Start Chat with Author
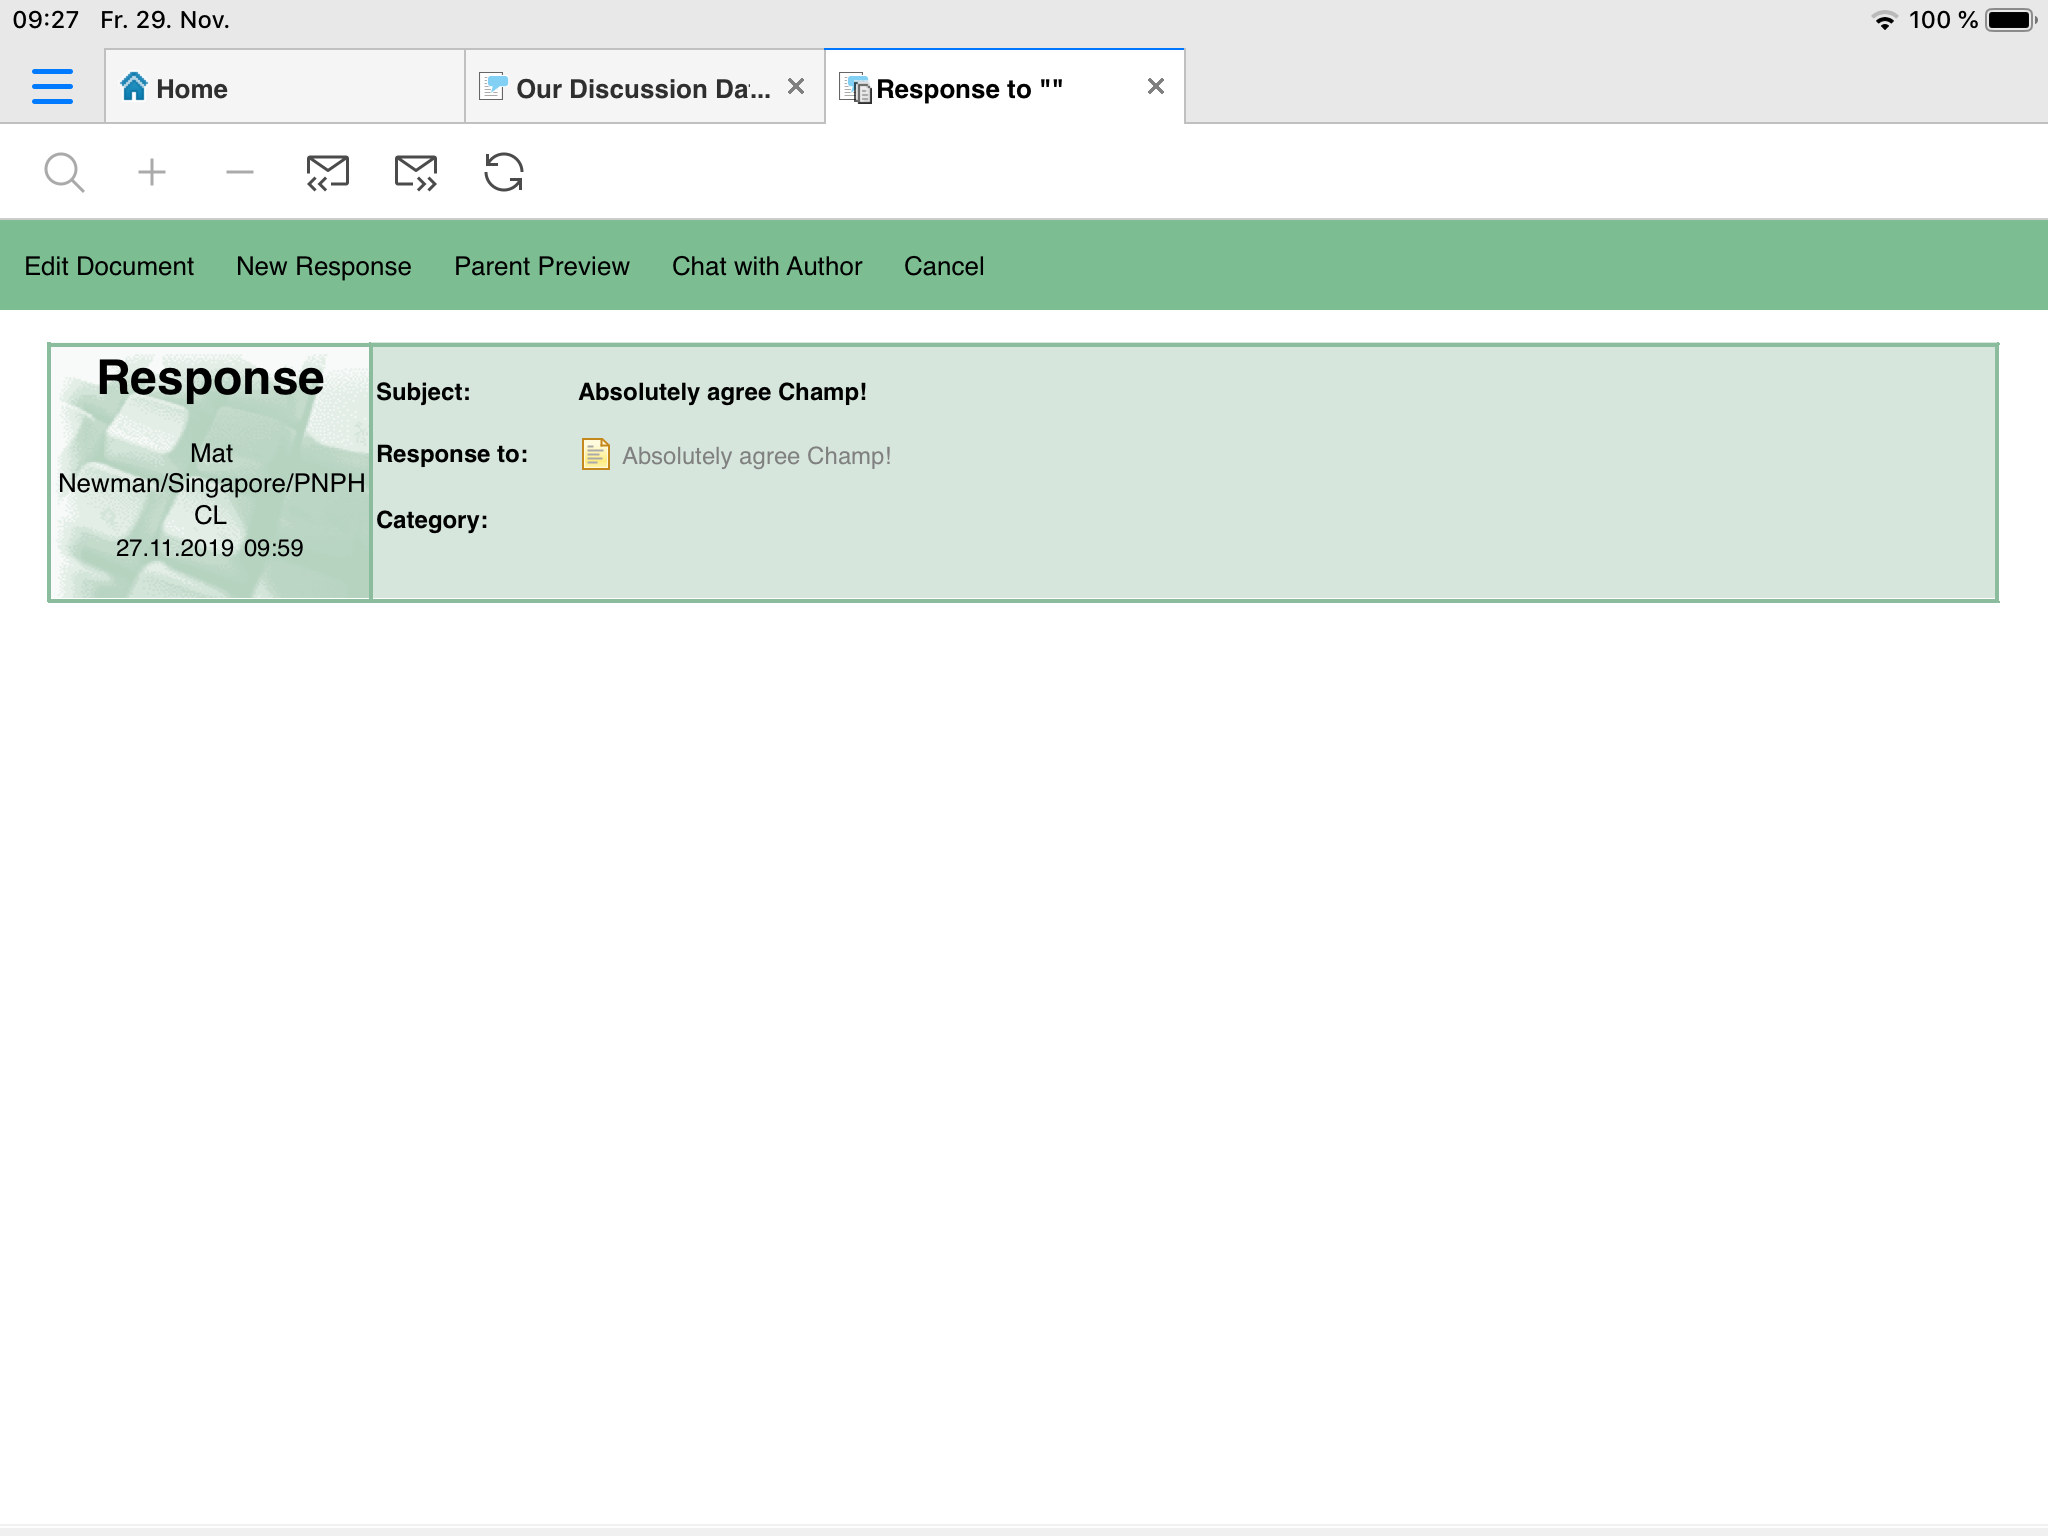The height and width of the screenshot is (1536, 2048). [767, 266]
